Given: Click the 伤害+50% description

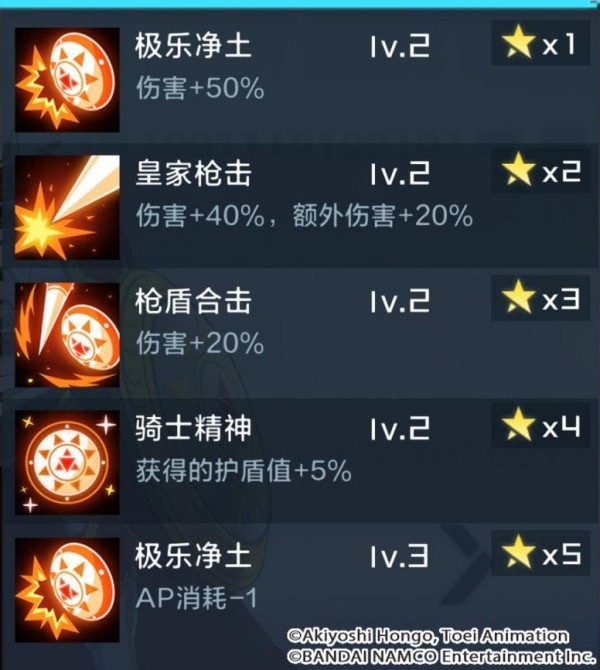Looking at the screenshot, I should click(200, 88).
